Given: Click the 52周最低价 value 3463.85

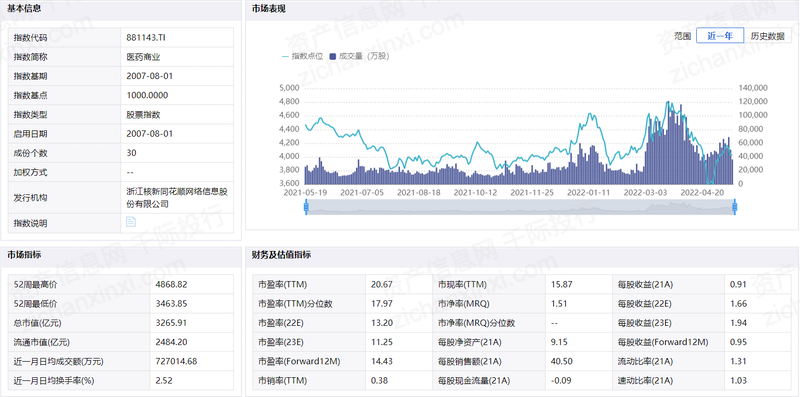Looking at the screenshot, I should 171,304.
